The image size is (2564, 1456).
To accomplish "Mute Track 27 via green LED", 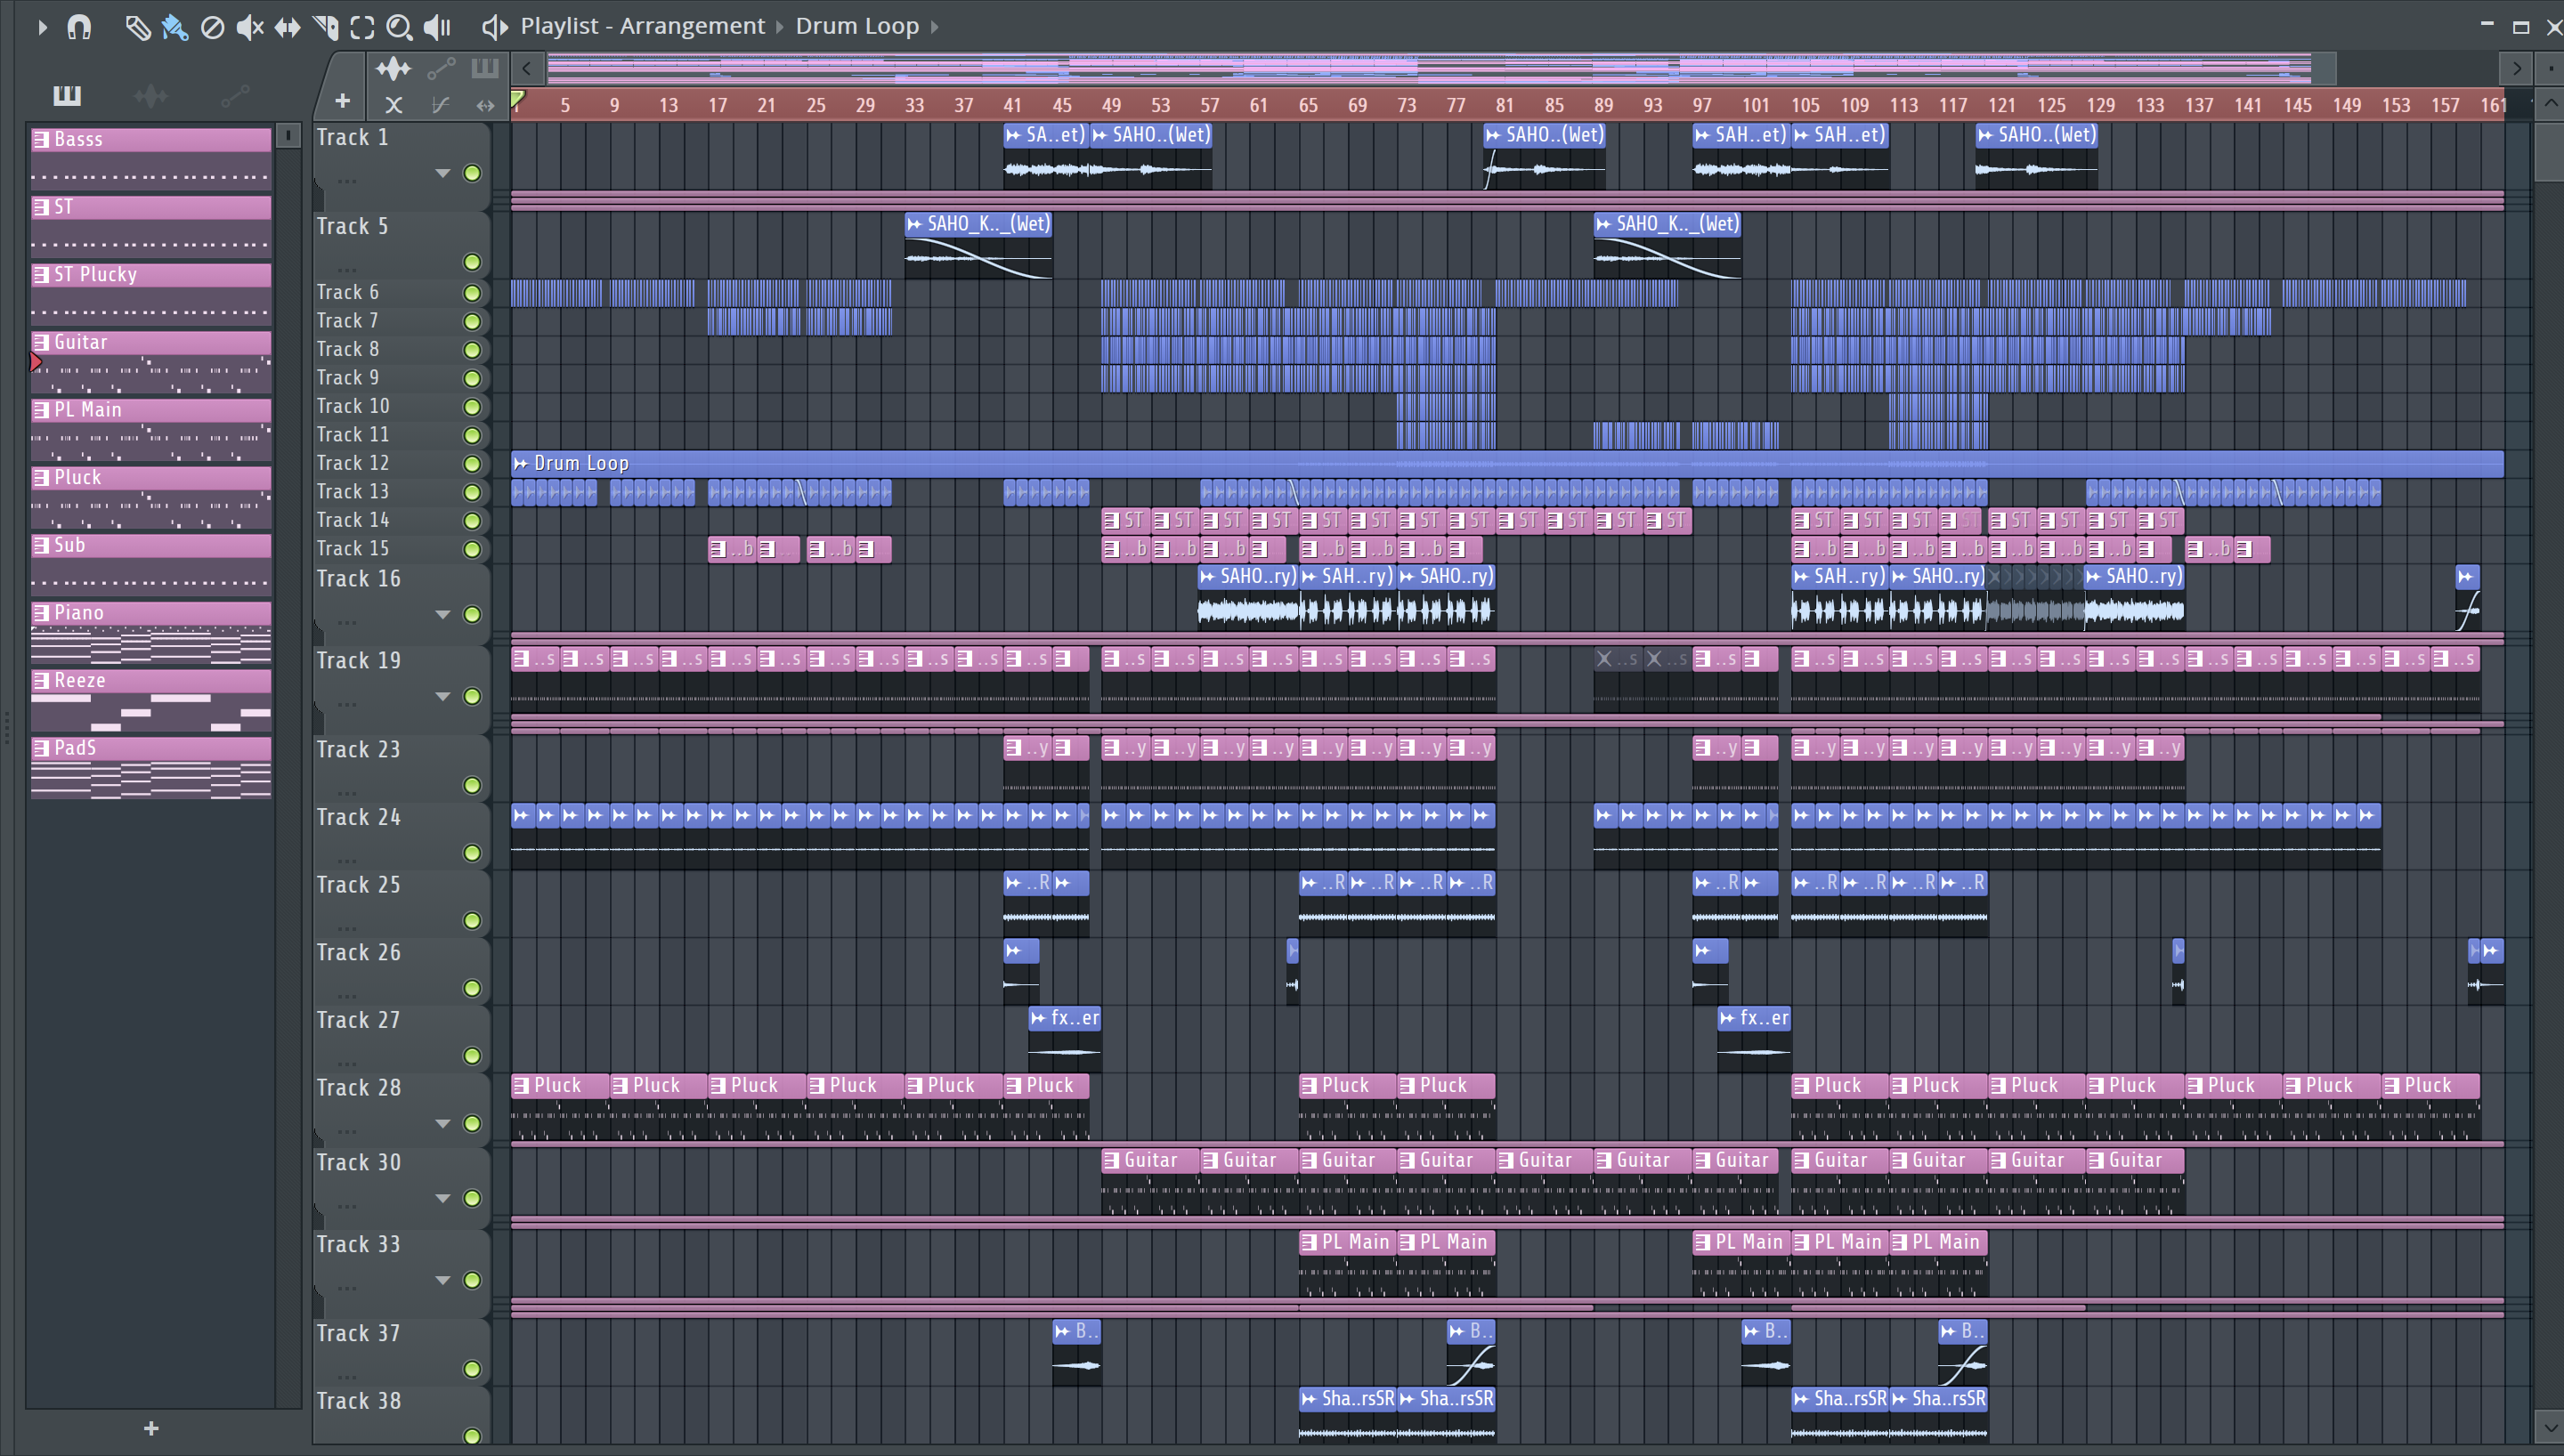I will (472, 1056).
